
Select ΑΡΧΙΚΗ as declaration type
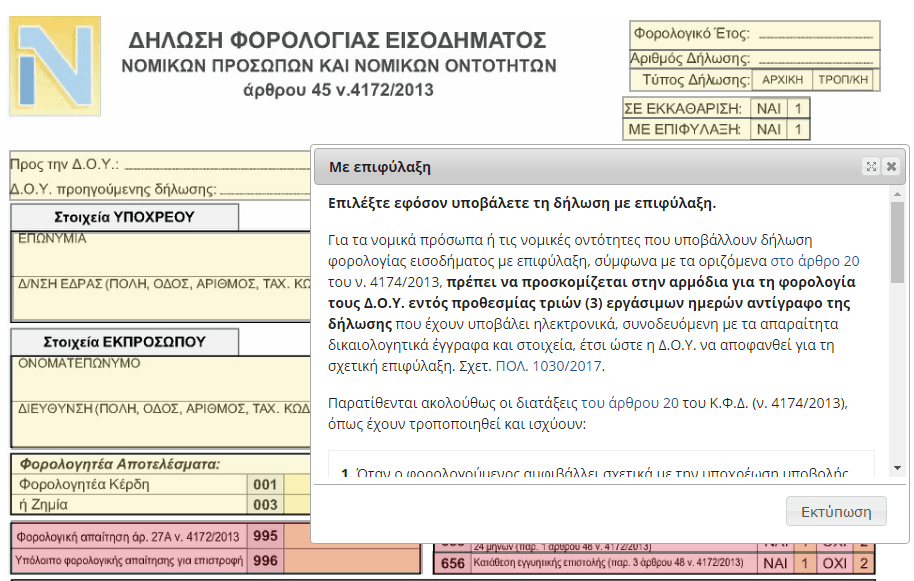[x=782, y=80]
